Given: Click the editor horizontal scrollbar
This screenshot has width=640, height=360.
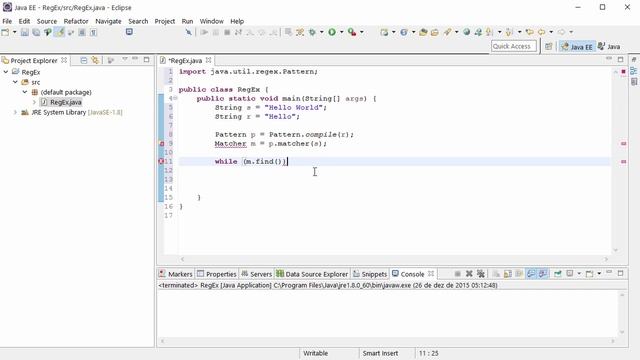Looking at the screenshot, I should click(394, 259).
